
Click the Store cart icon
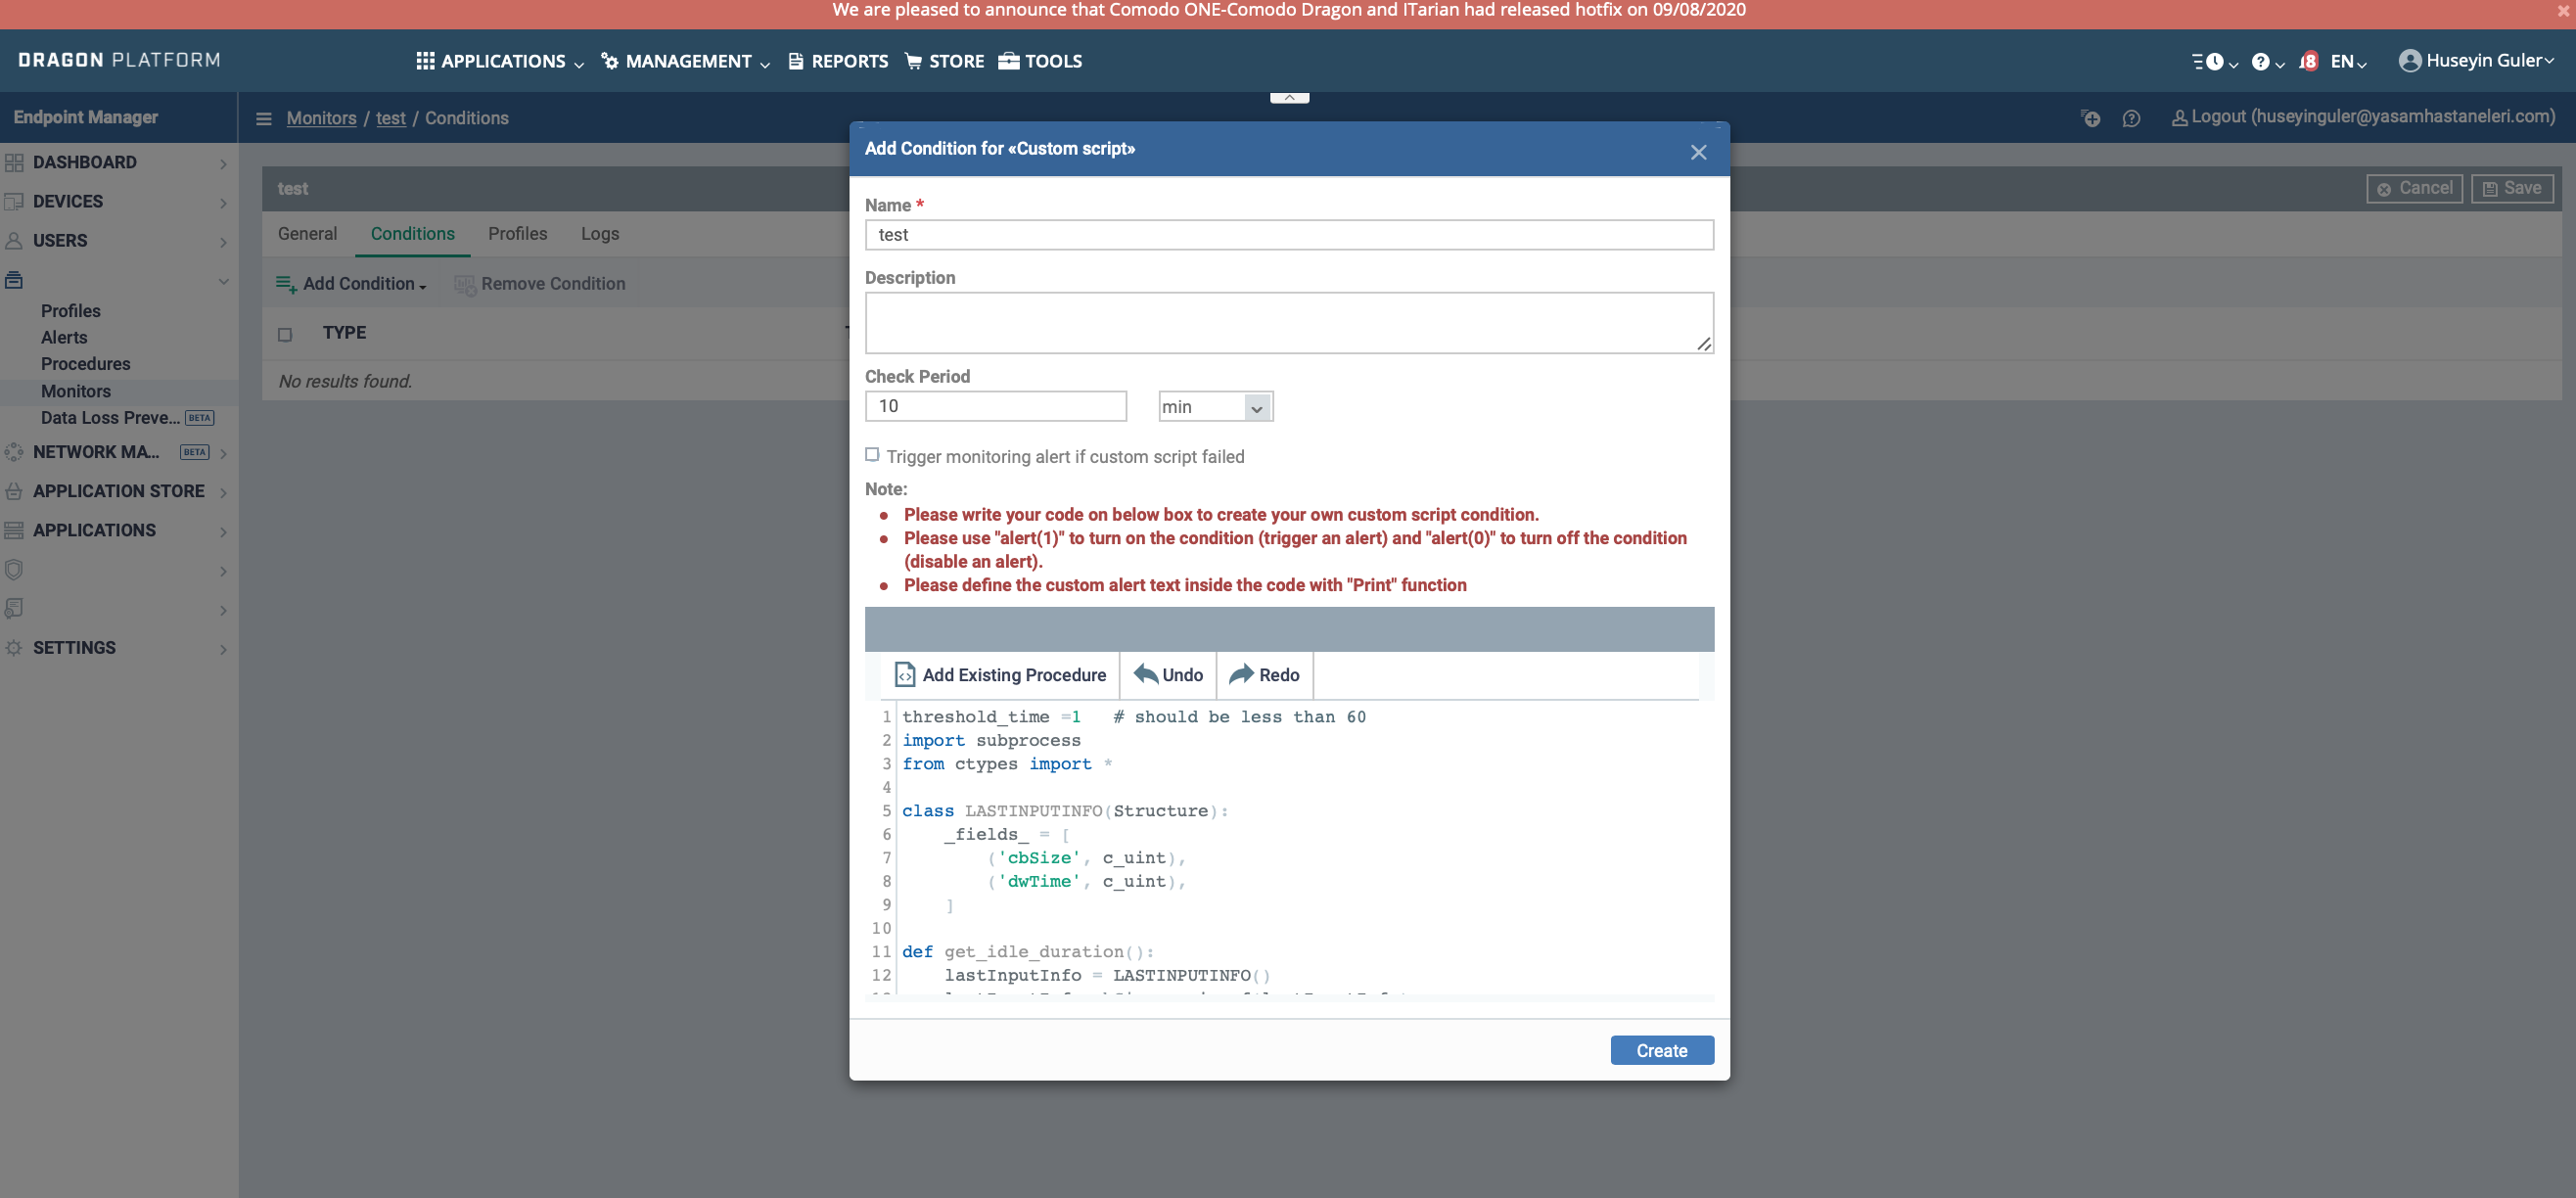coord(913,61)
